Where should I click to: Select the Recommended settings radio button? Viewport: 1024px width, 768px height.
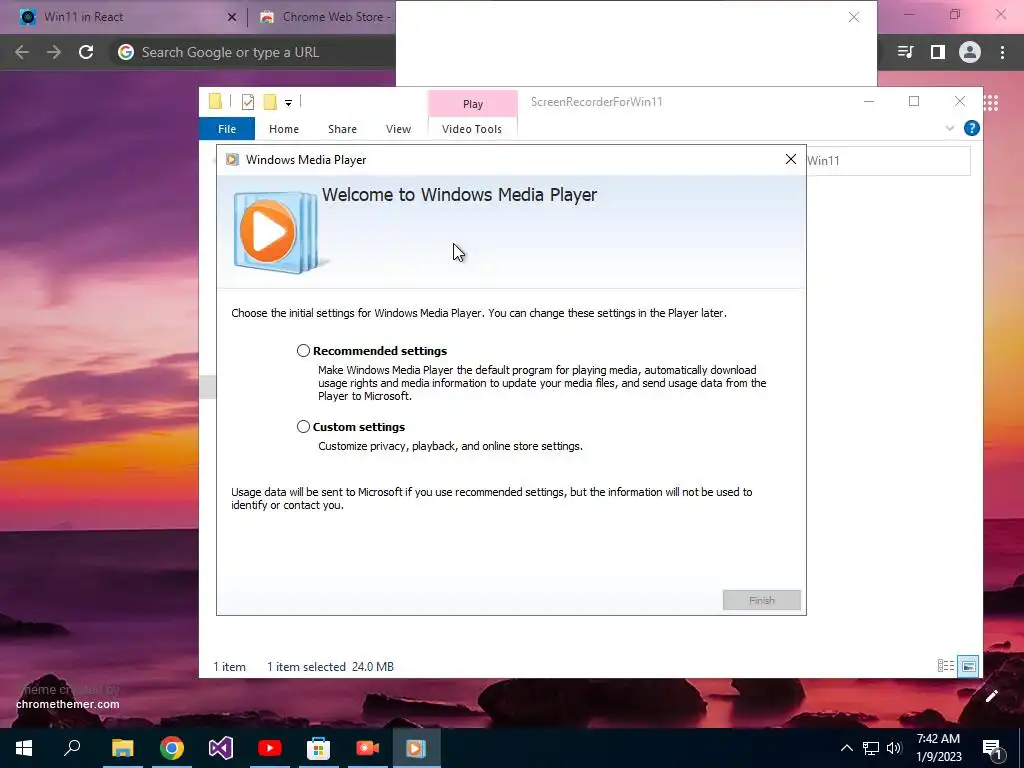pyautogui.click(x=303, y=351)
